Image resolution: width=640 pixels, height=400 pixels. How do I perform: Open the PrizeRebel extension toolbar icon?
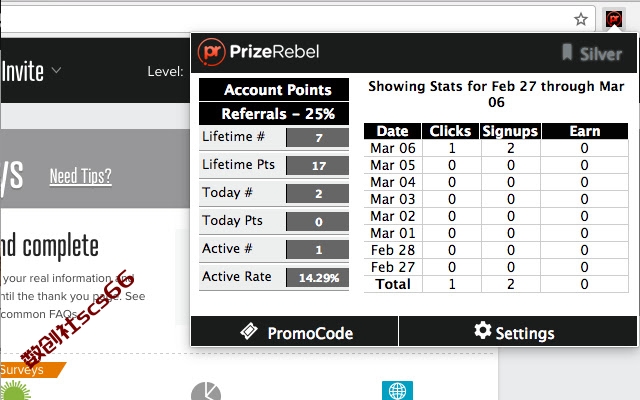614,18
